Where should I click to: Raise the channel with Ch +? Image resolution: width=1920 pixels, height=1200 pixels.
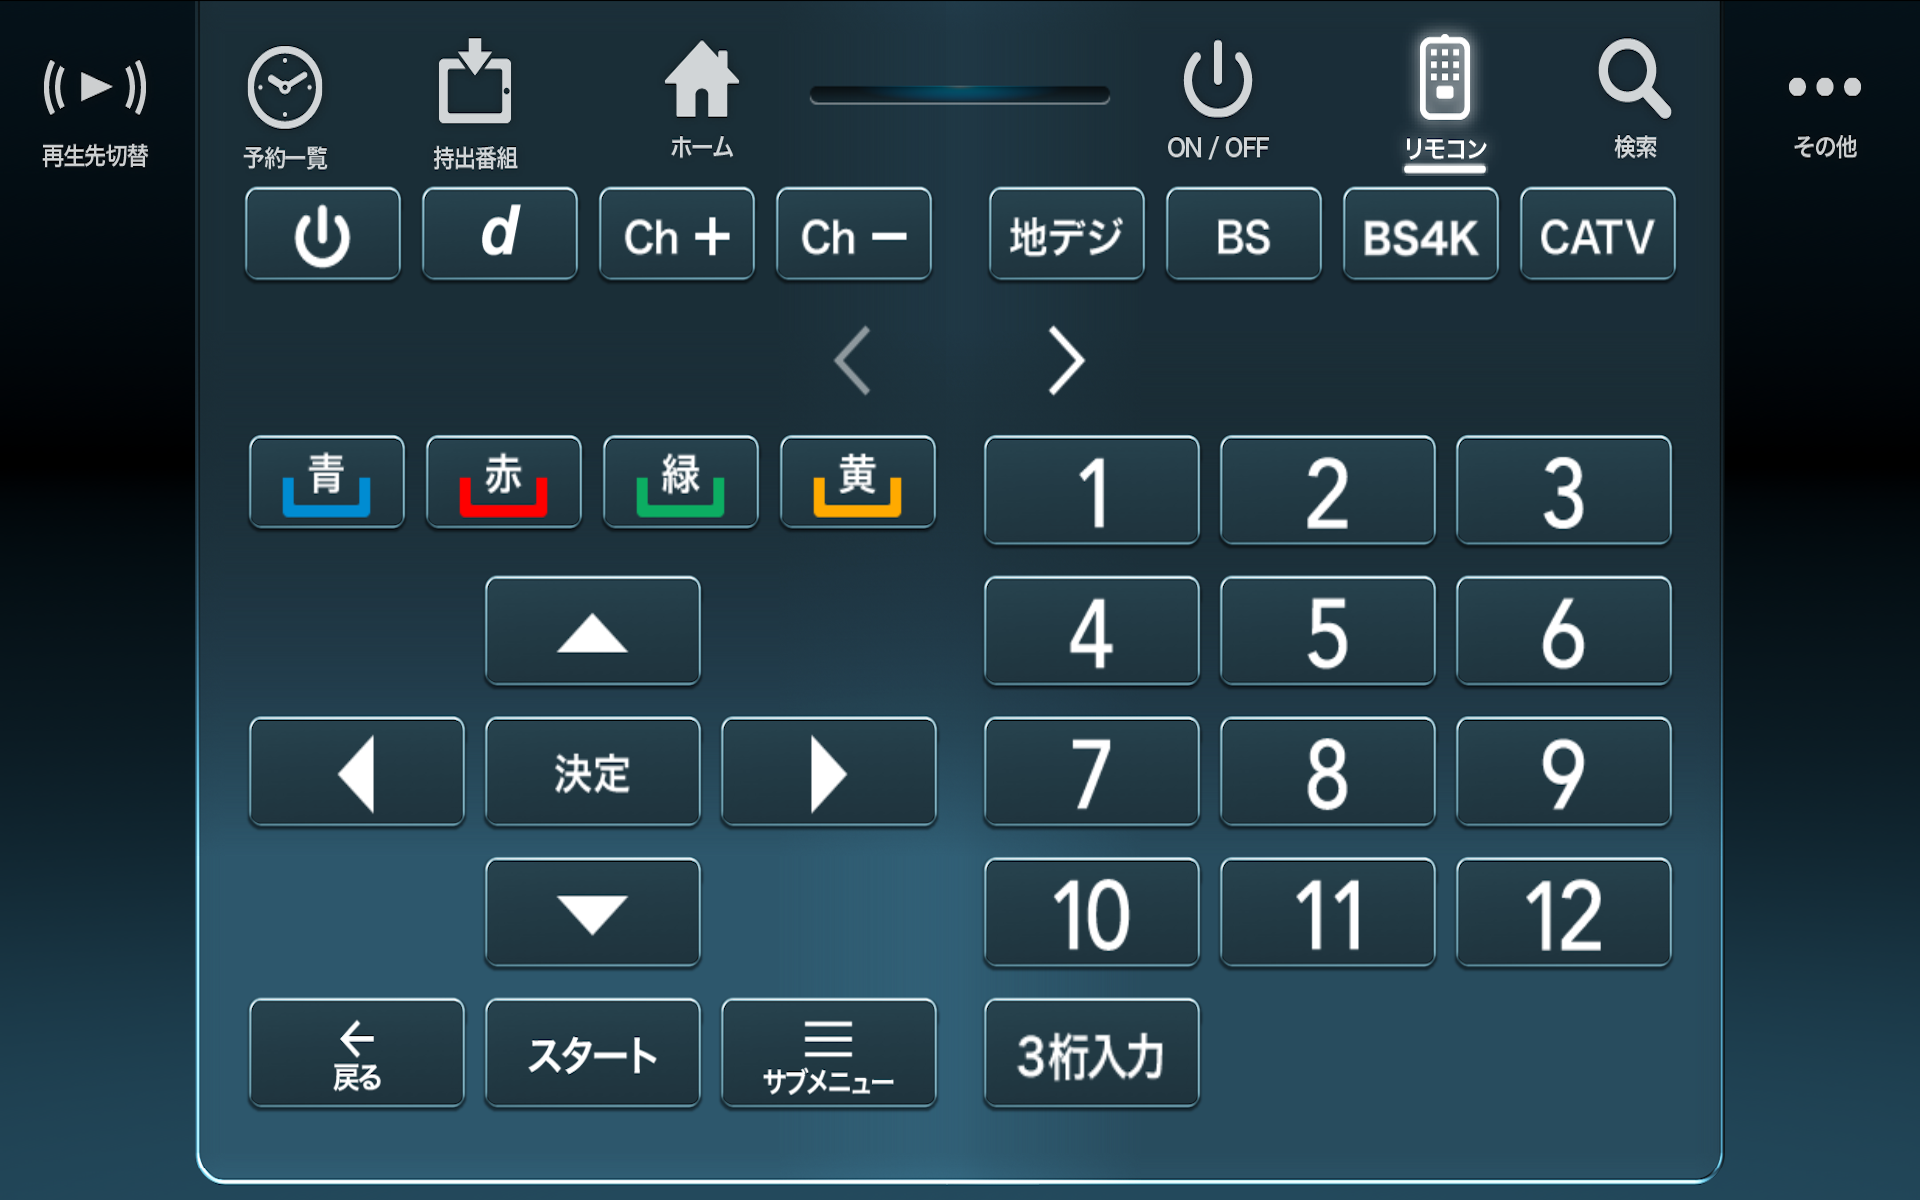[x=677, y=234]
